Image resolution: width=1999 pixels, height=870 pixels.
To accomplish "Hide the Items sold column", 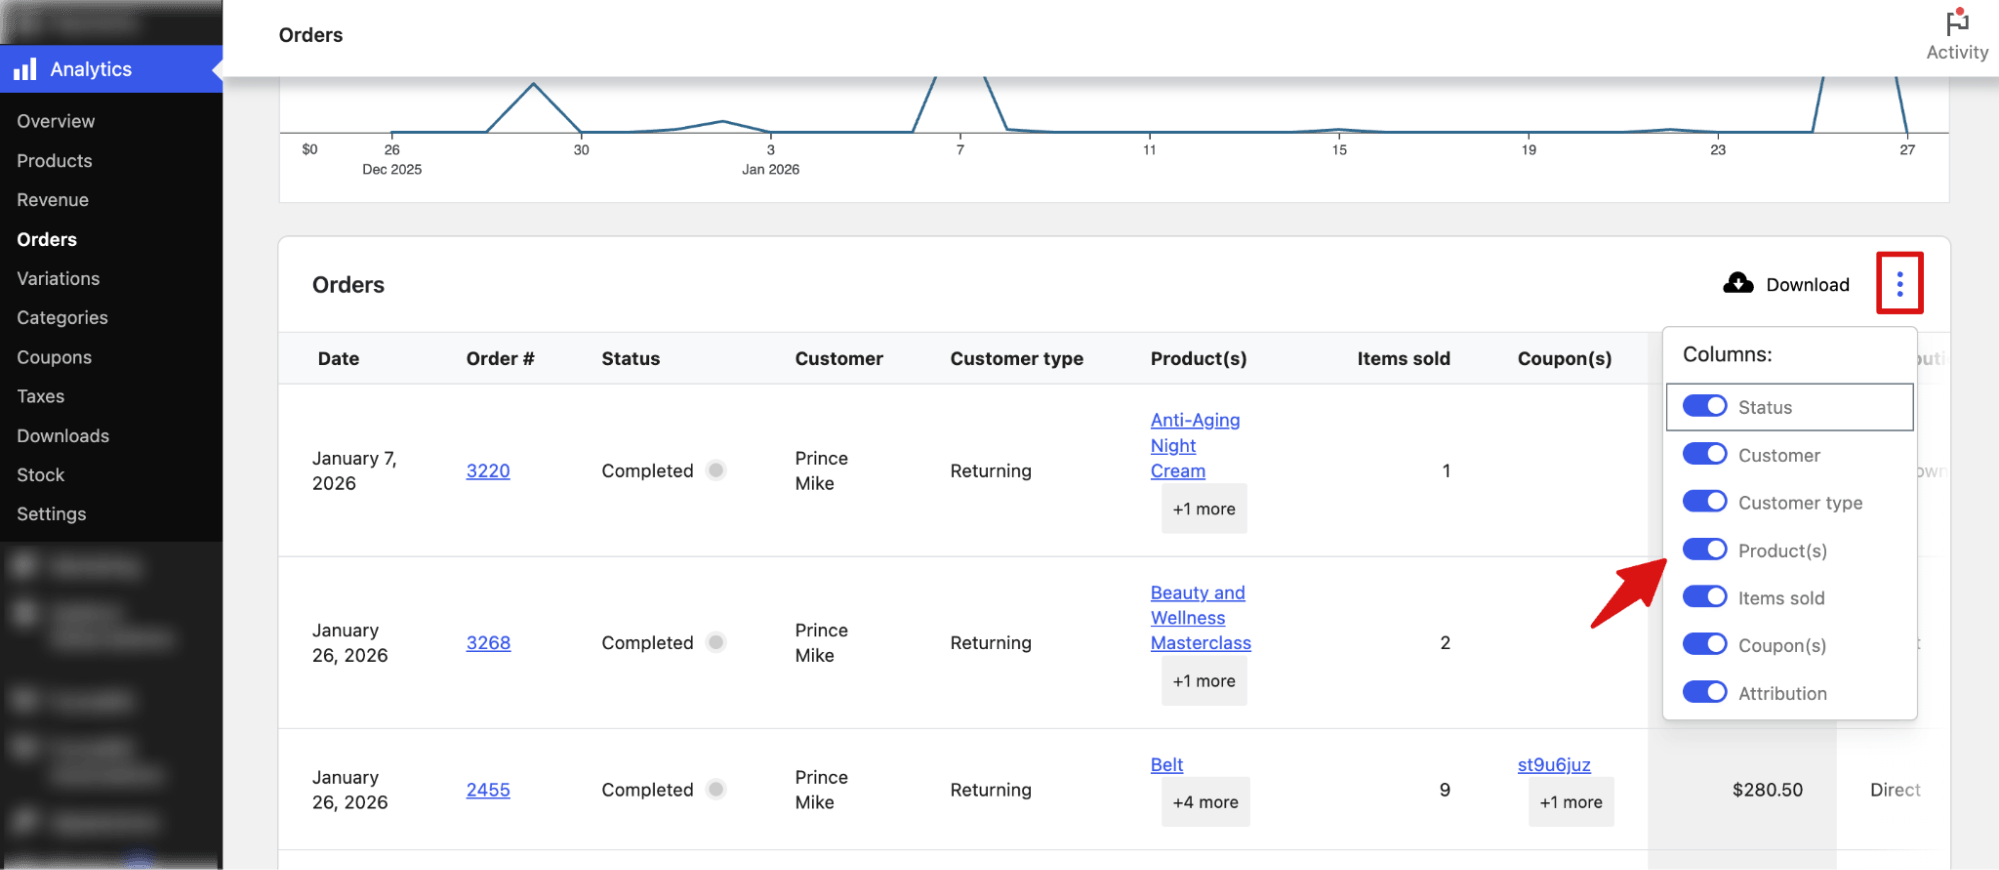I will [1705, 597].
